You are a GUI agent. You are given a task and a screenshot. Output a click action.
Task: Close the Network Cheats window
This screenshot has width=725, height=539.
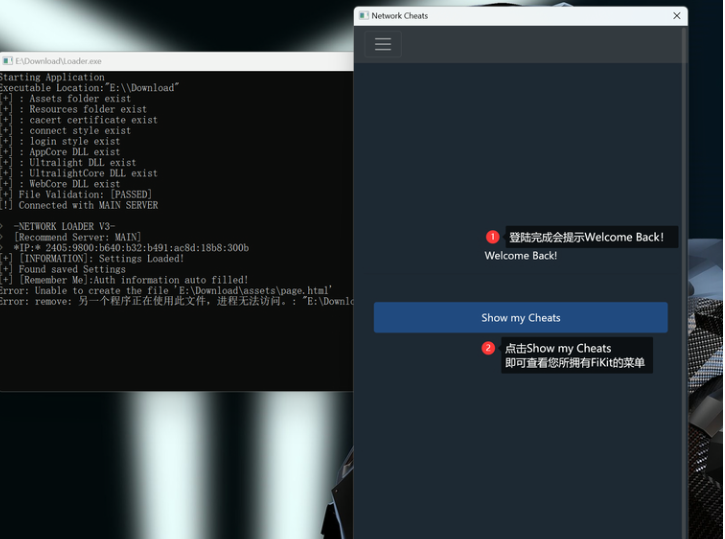pyautogui.click(x=676, y=16)
